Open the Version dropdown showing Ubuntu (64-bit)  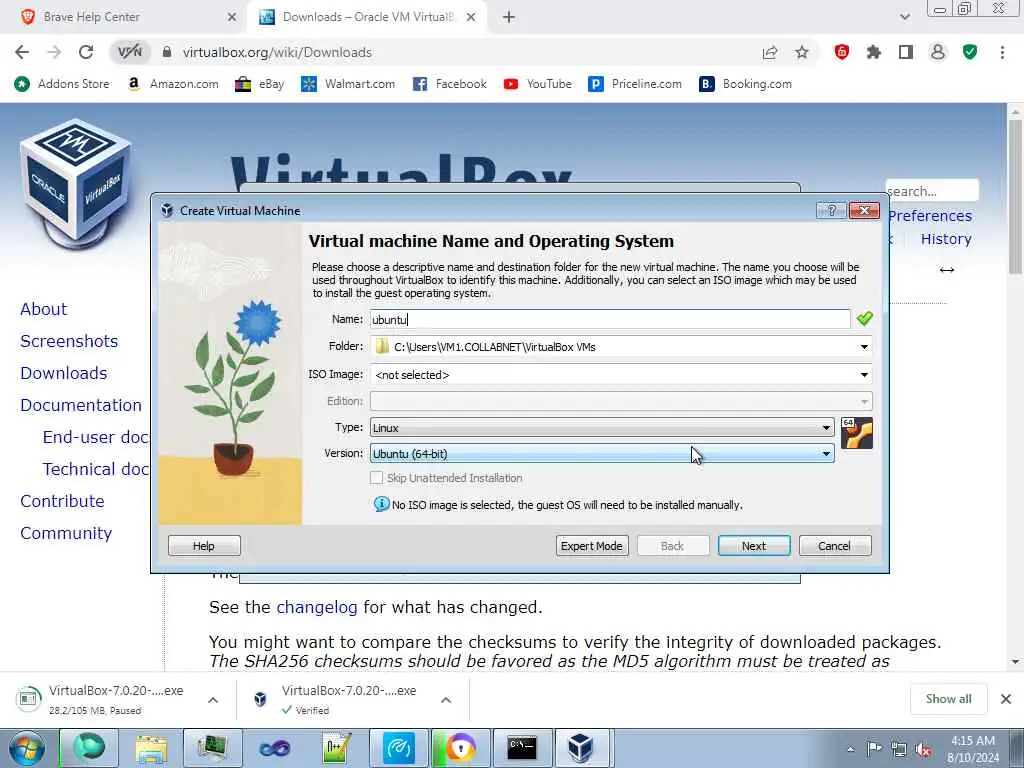[x=601, y=454]
